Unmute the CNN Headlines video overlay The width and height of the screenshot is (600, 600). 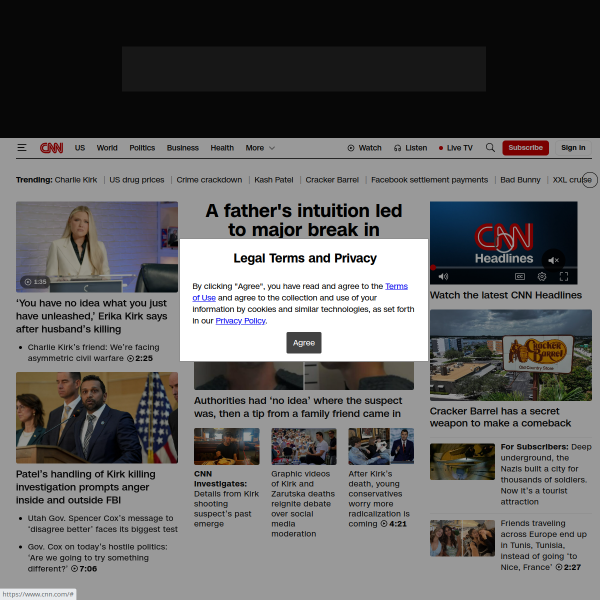(x=553, y=260)
